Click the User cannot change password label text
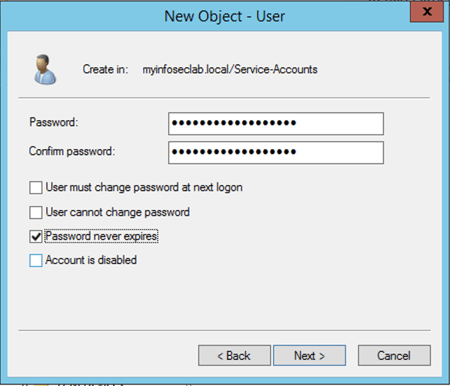The height and width of the screenshot is (386, 450). point(118,212)
